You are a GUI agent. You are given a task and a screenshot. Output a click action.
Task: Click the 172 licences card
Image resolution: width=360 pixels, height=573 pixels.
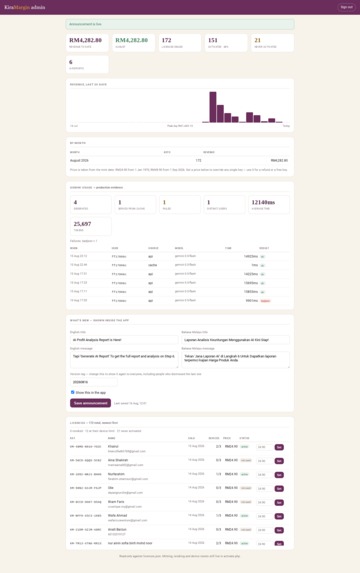coord(180,43)
